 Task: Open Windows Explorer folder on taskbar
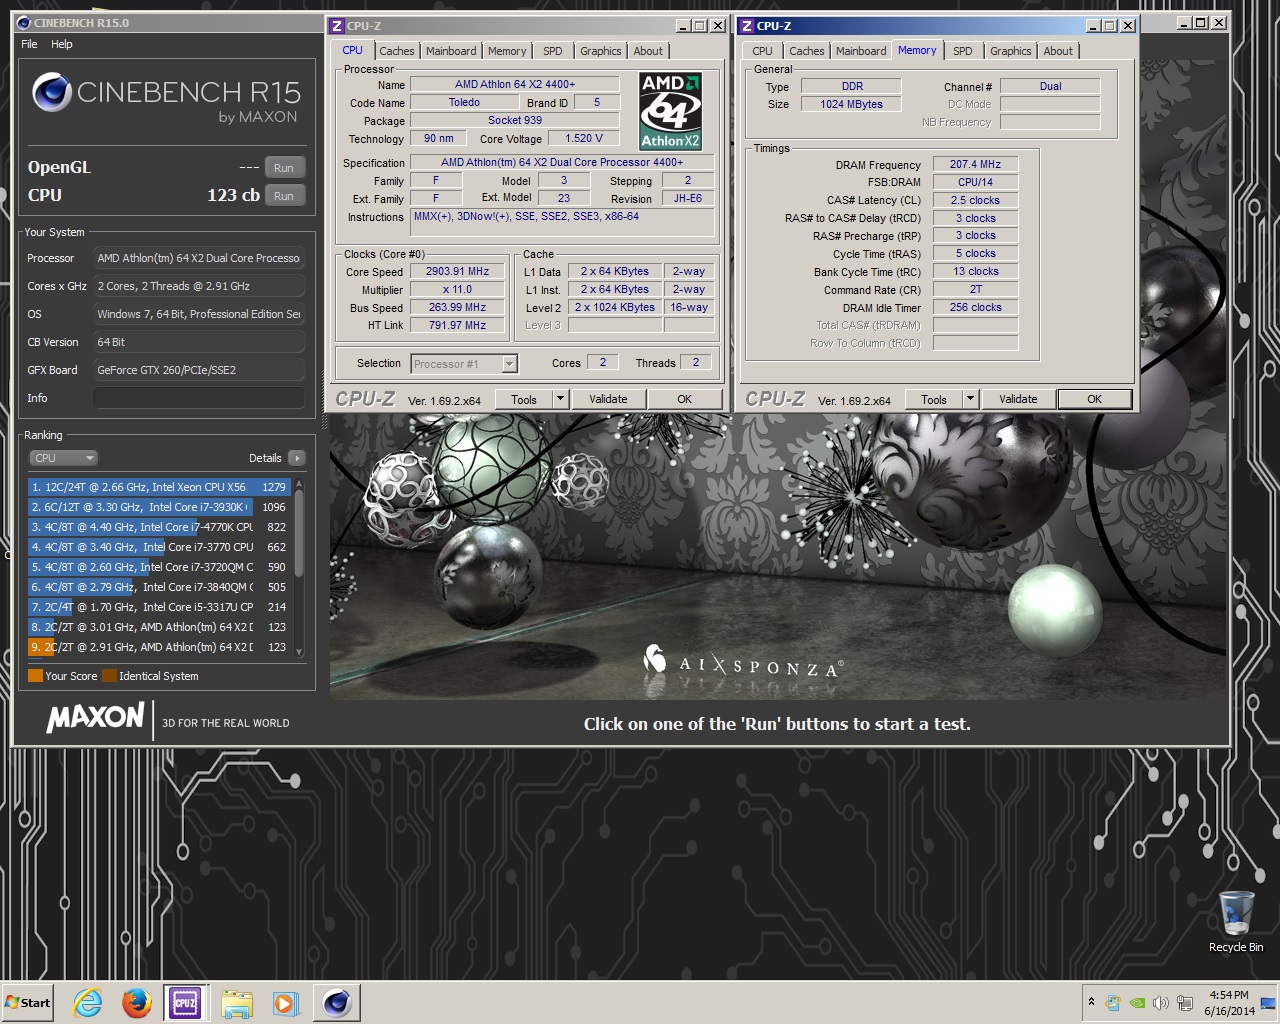tap(237, 1003)
